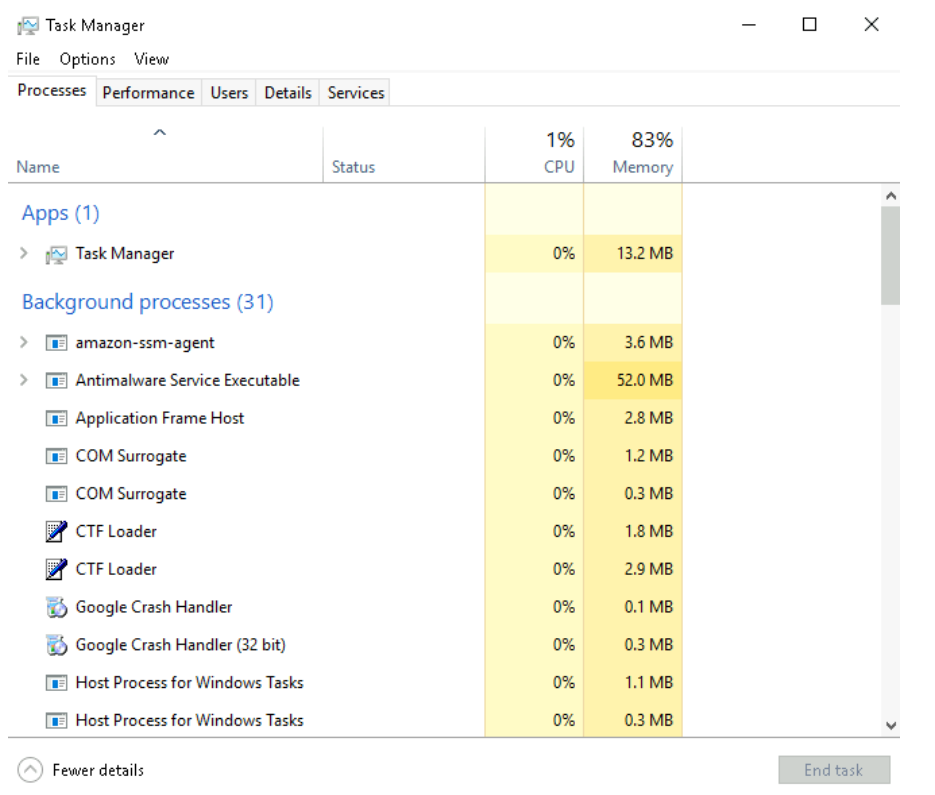935x795 pixels.
Task: Click the first CTF Loader pen icon
Action: coord(56,532)
